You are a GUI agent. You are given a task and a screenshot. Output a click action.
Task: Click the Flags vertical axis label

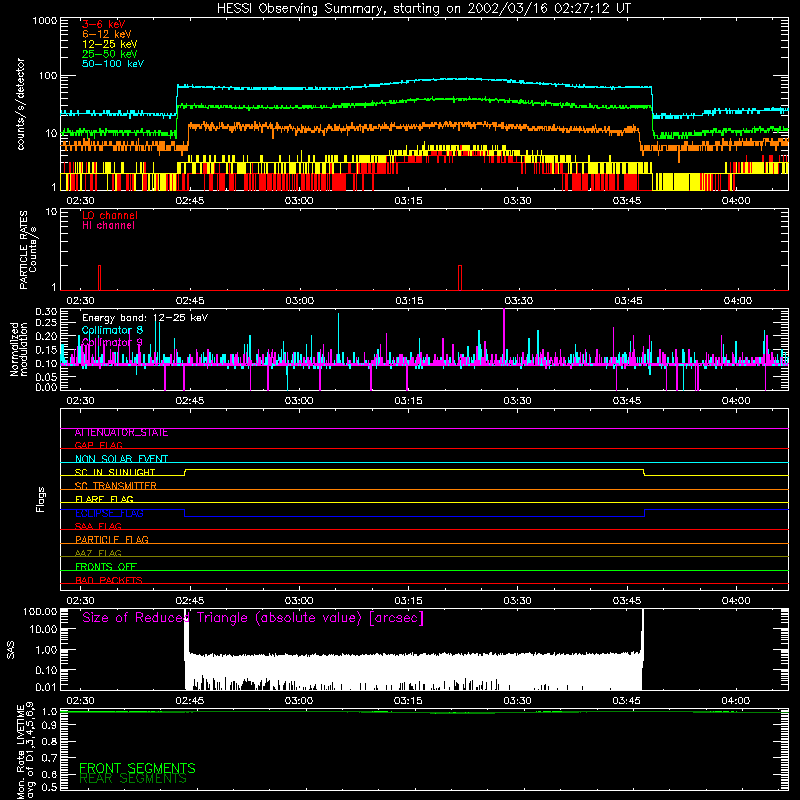point(40,499)
